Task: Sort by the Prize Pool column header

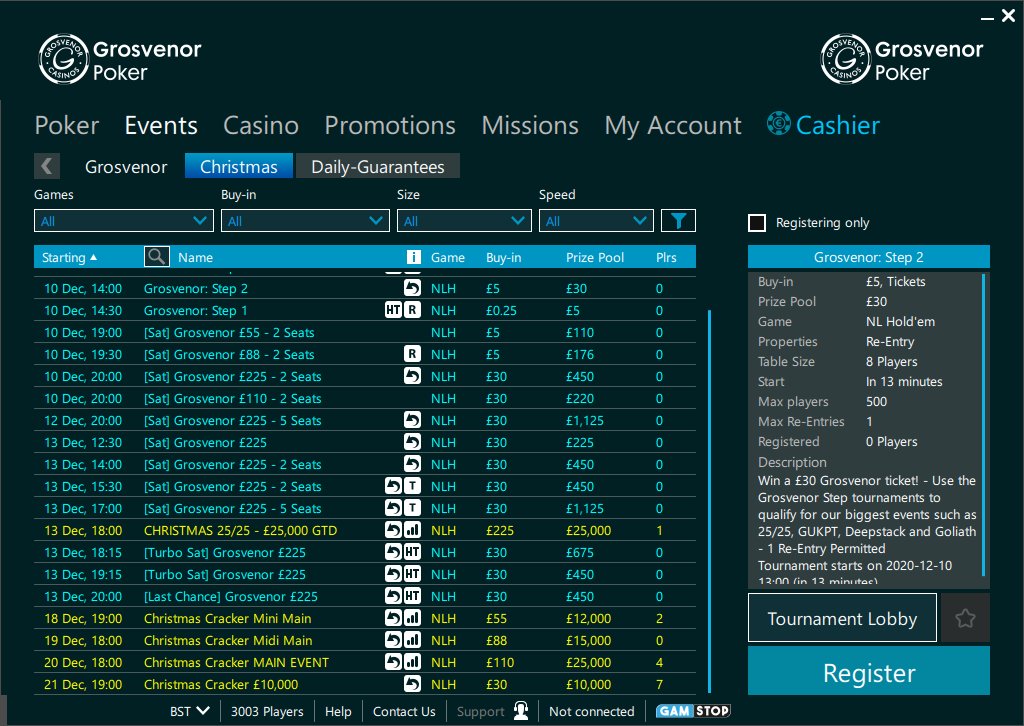Action: coord(594,257)
